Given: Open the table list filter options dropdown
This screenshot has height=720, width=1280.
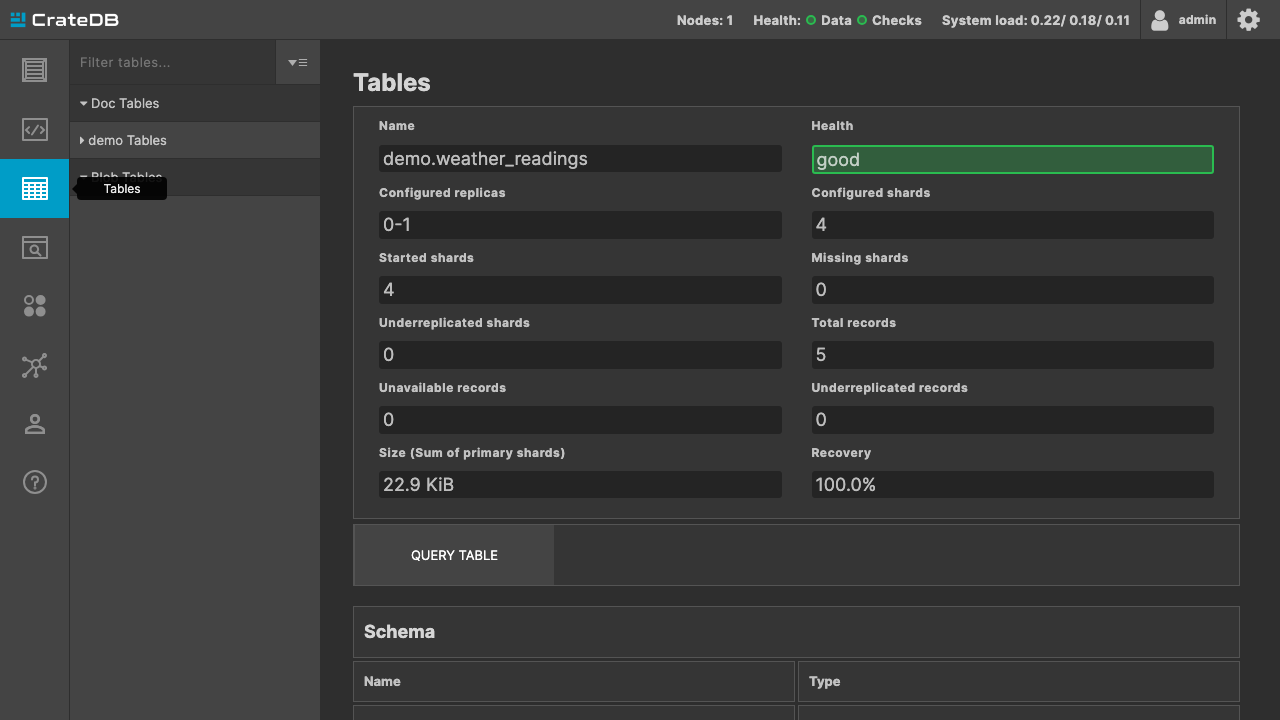Looking at the screenshot, I should (298, 62).
